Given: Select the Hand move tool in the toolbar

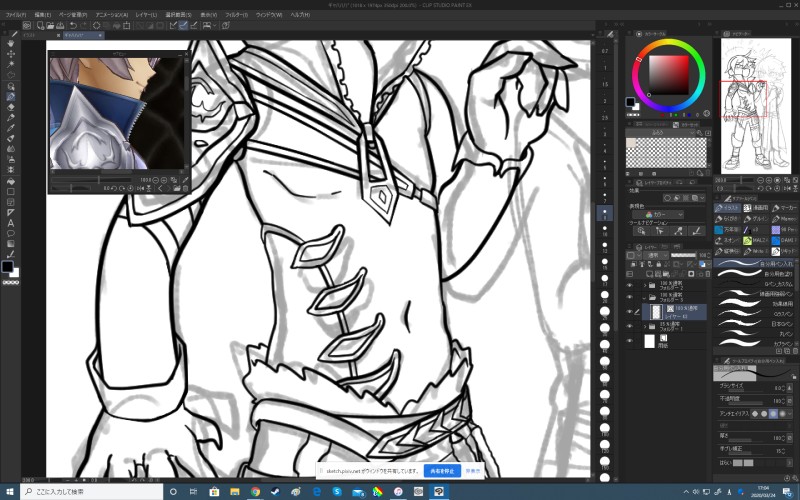Looking at the screenshot, I should tap(10, 43).
